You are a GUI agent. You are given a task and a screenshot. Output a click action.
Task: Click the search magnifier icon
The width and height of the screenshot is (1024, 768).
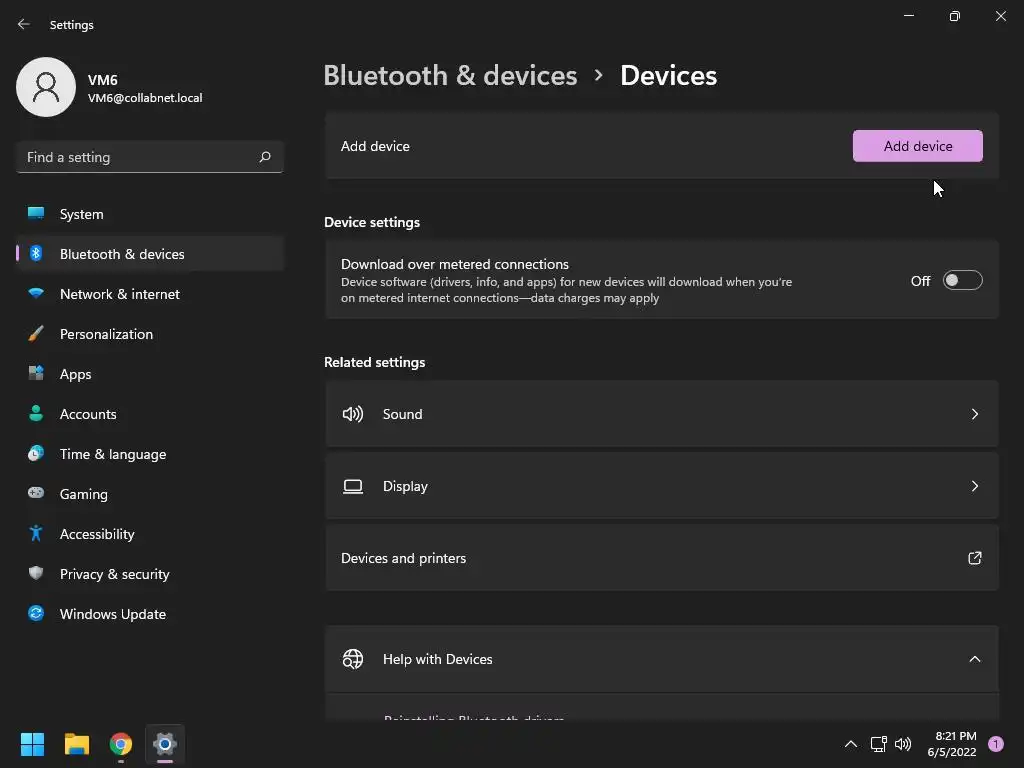265,157
